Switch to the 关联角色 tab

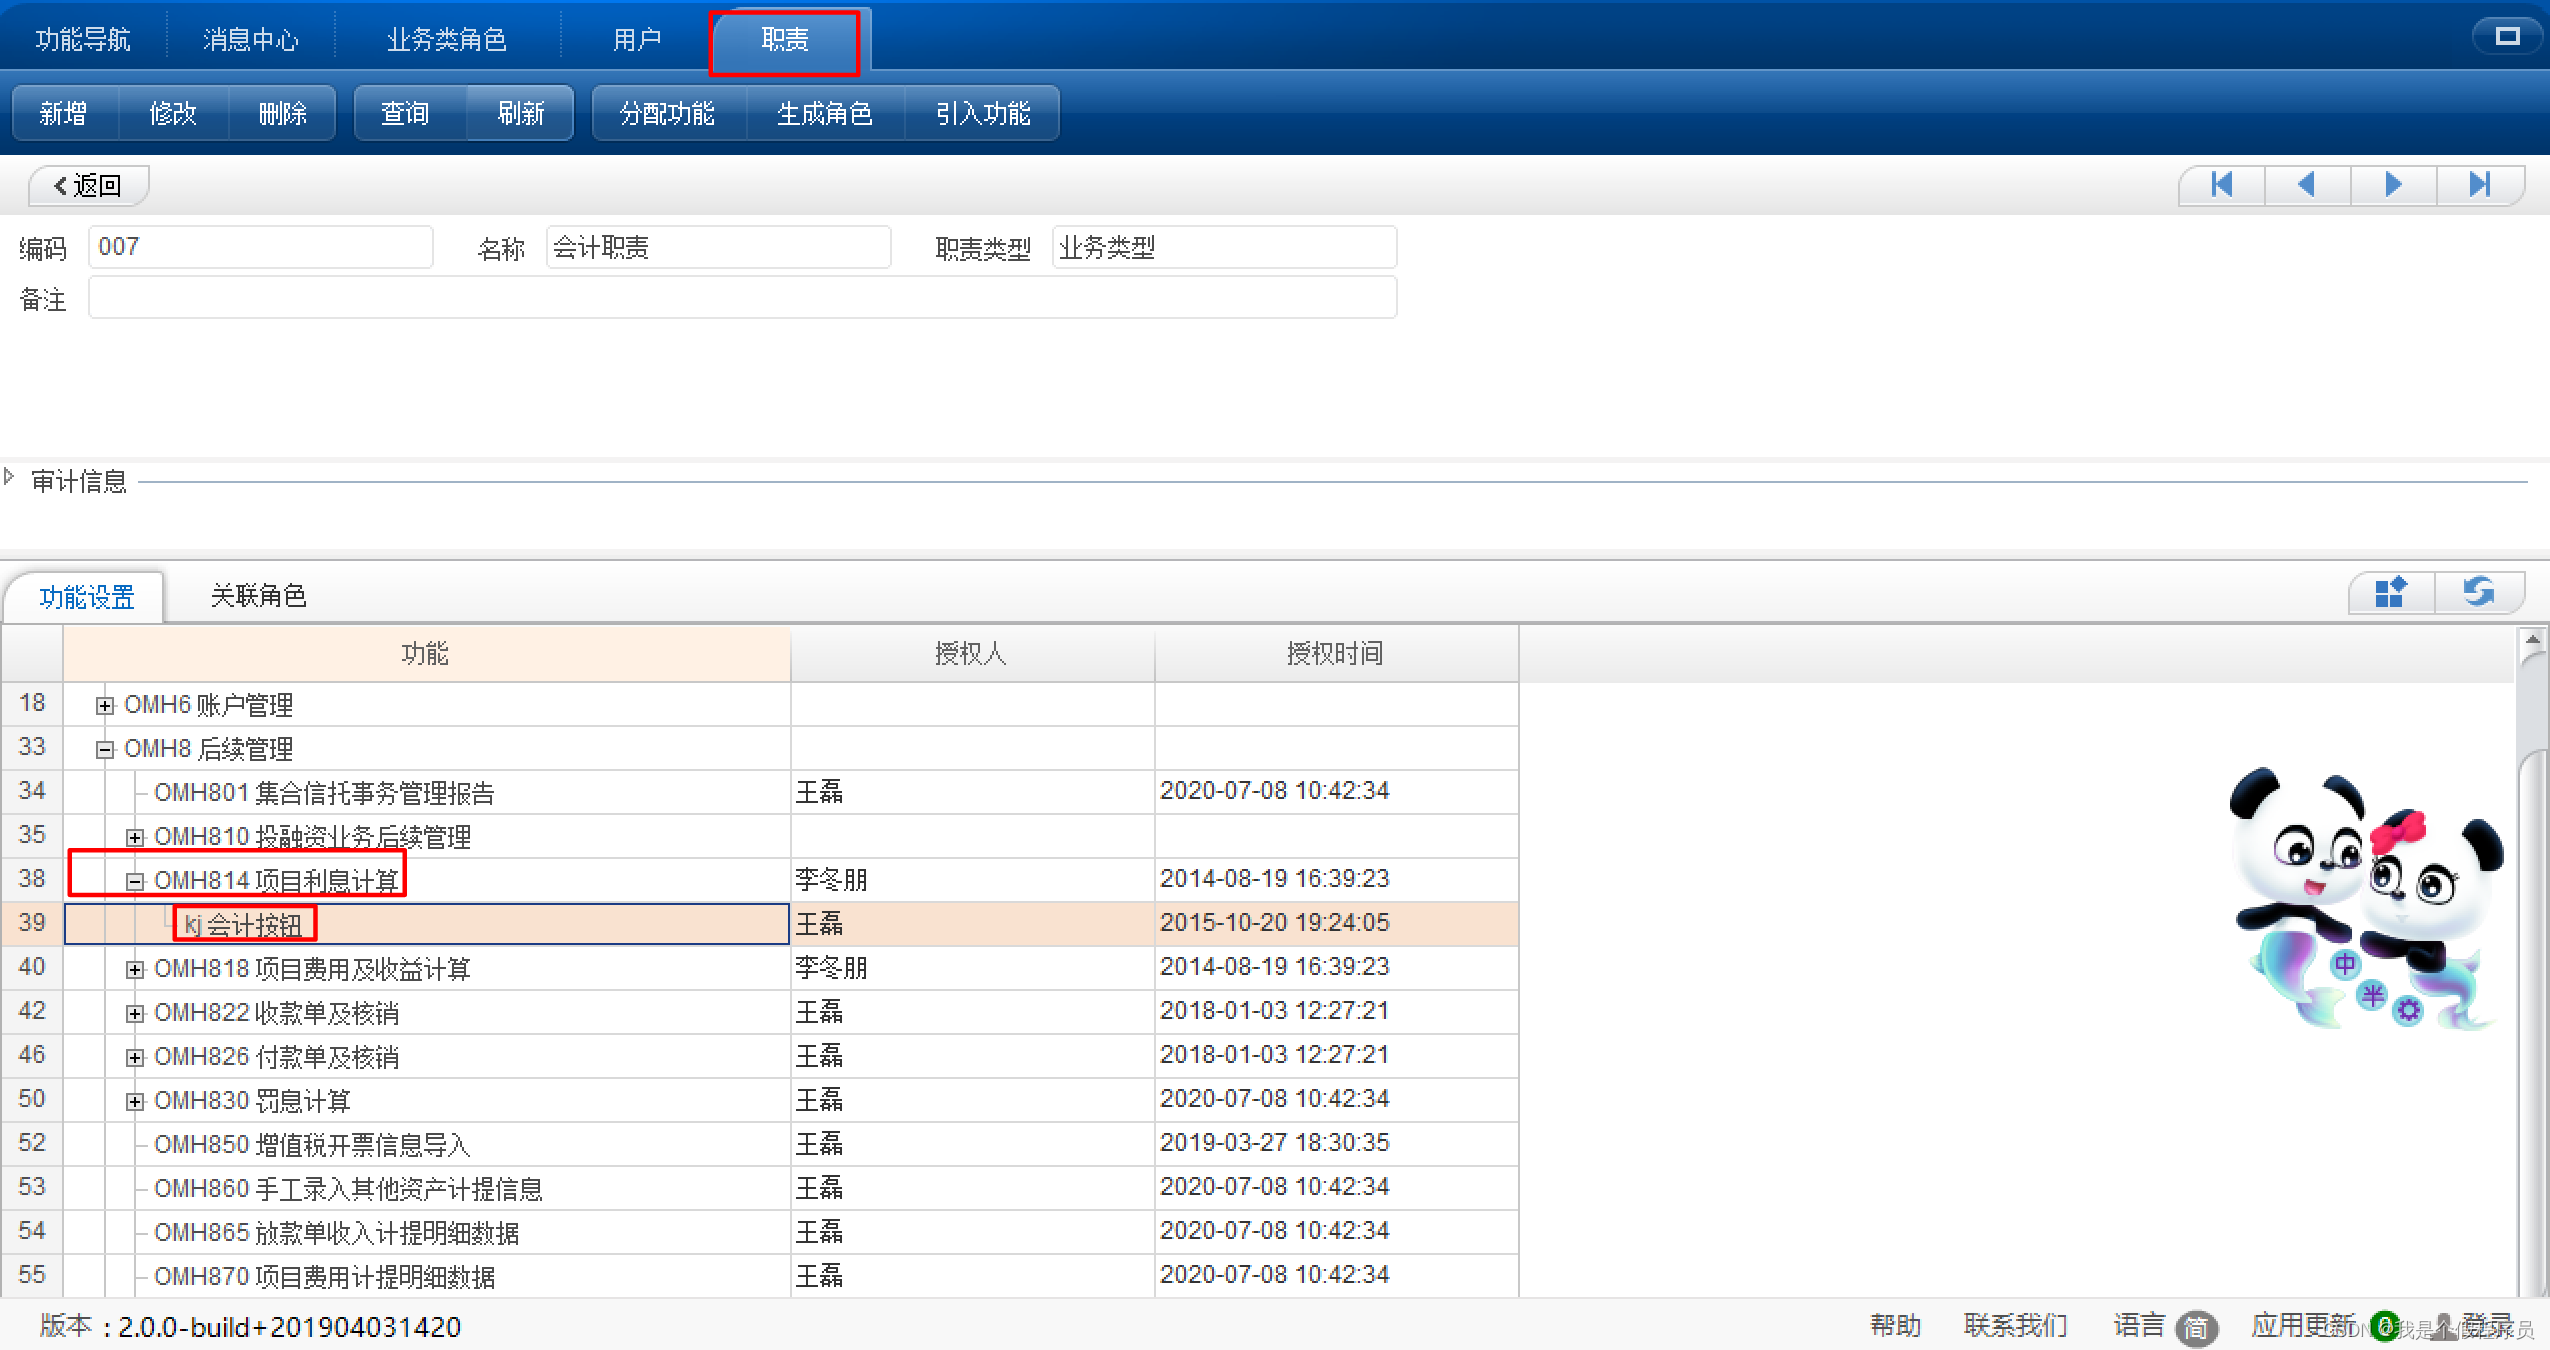tap(258, 596)
